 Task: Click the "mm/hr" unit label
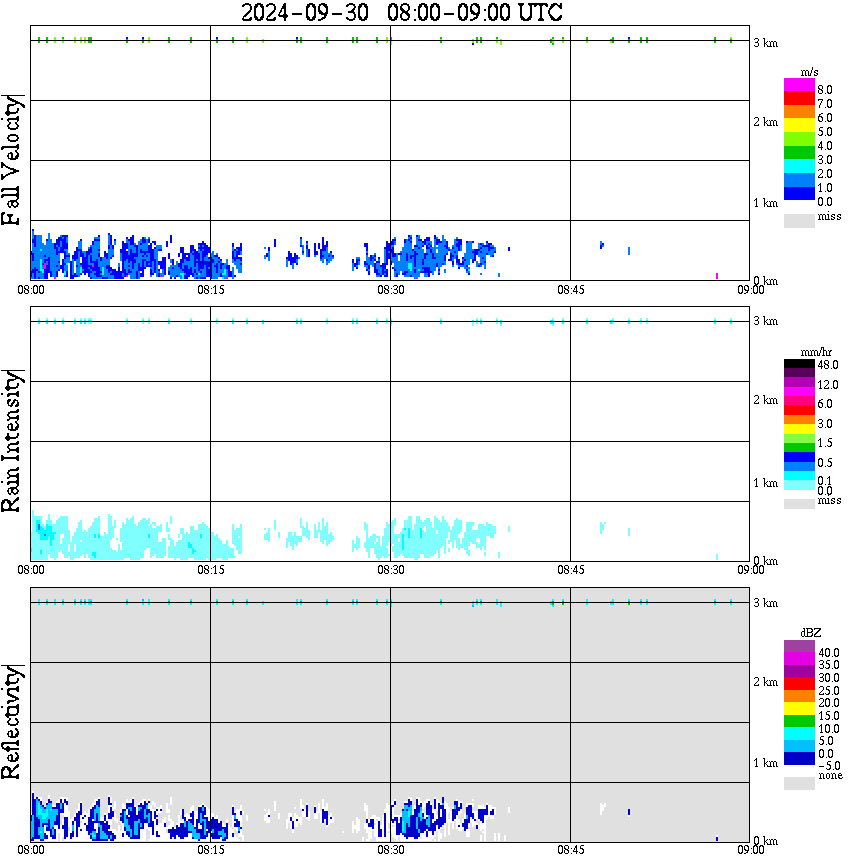pos(816,352)
